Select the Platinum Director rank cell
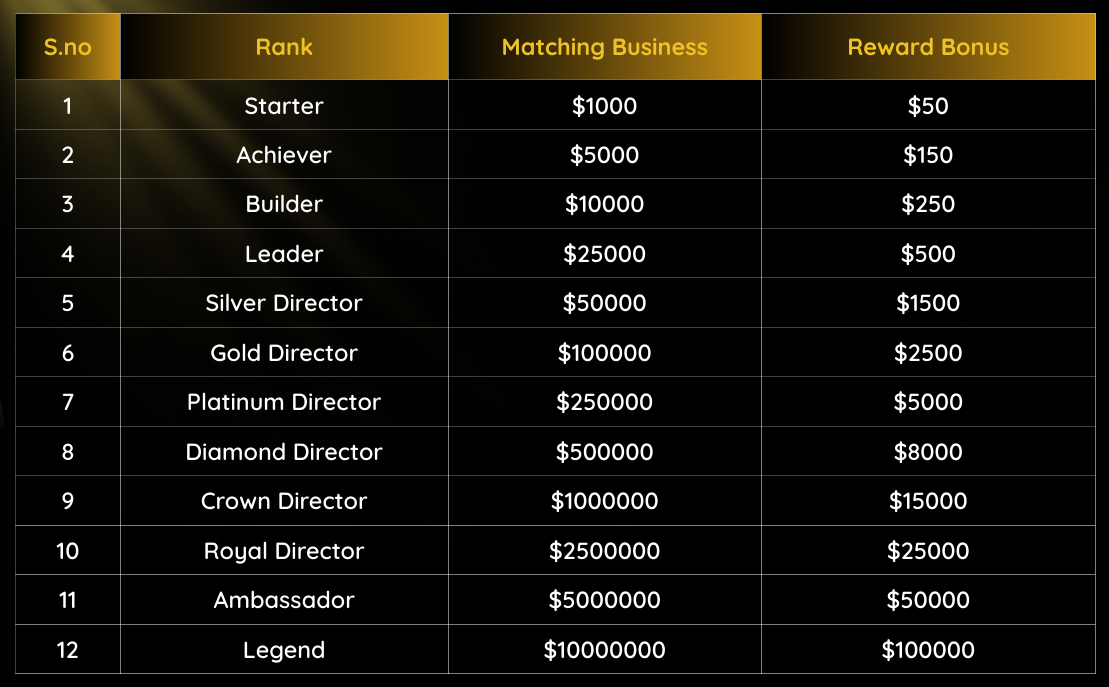This screenshot has width=1109, height=687. click(284, 402)
